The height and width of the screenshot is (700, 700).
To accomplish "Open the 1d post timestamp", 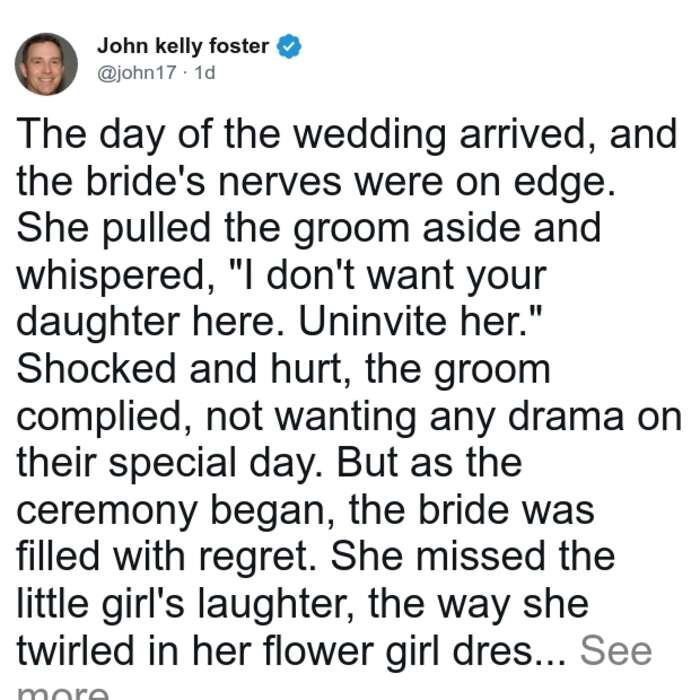I will [205, 72].
